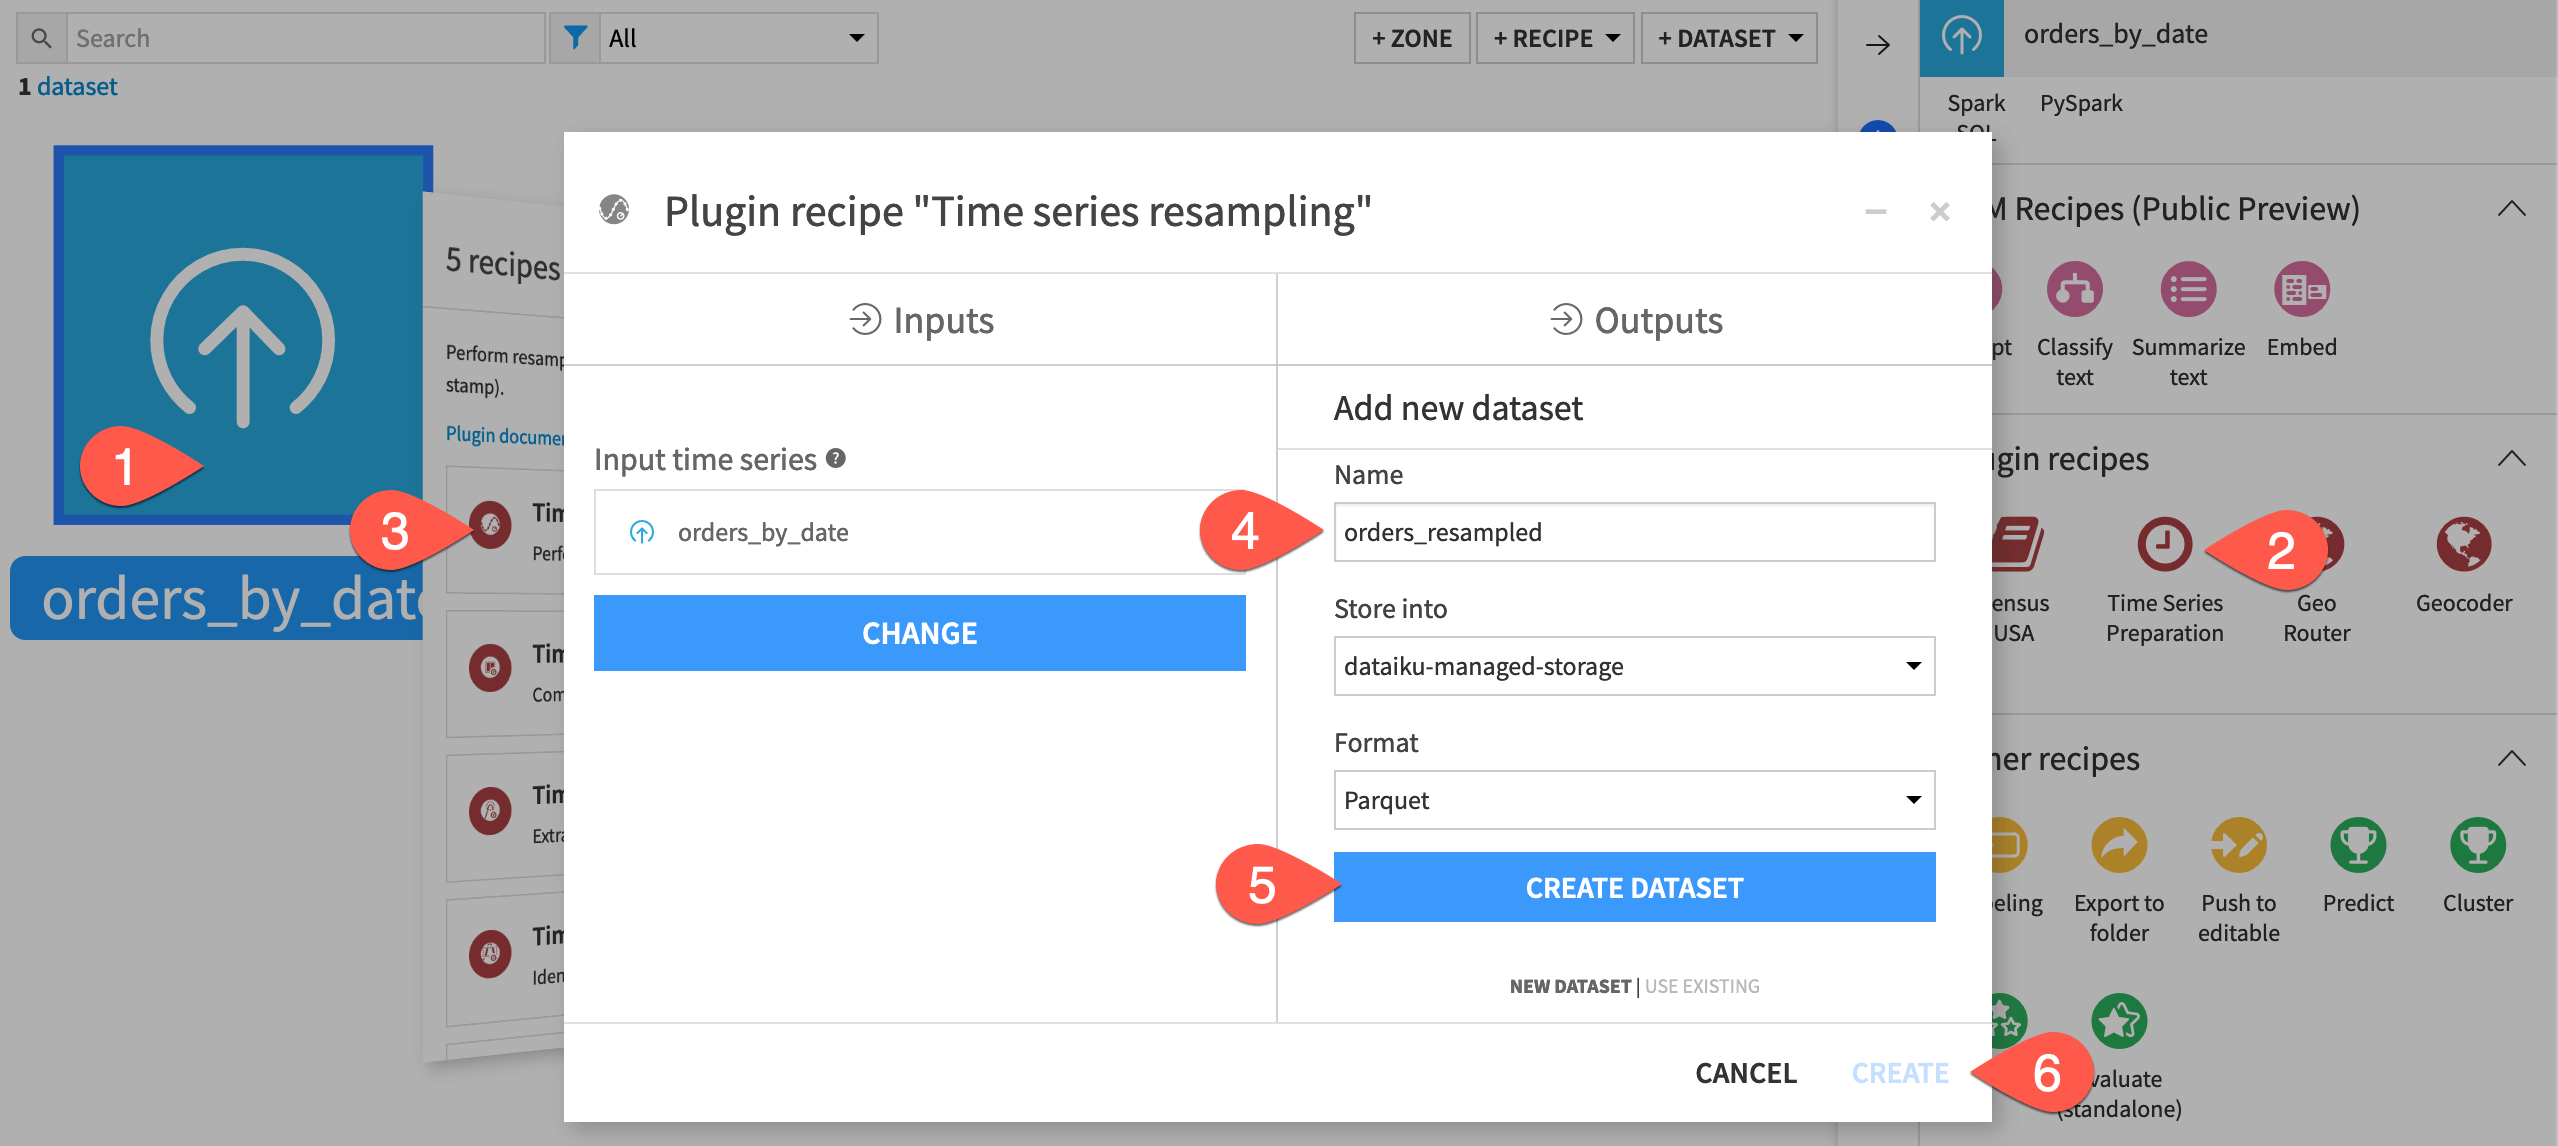Switch to USE EXISTING dataset option
The height and width of the screenshot is (1146, 2558).
pos(1702,986)
